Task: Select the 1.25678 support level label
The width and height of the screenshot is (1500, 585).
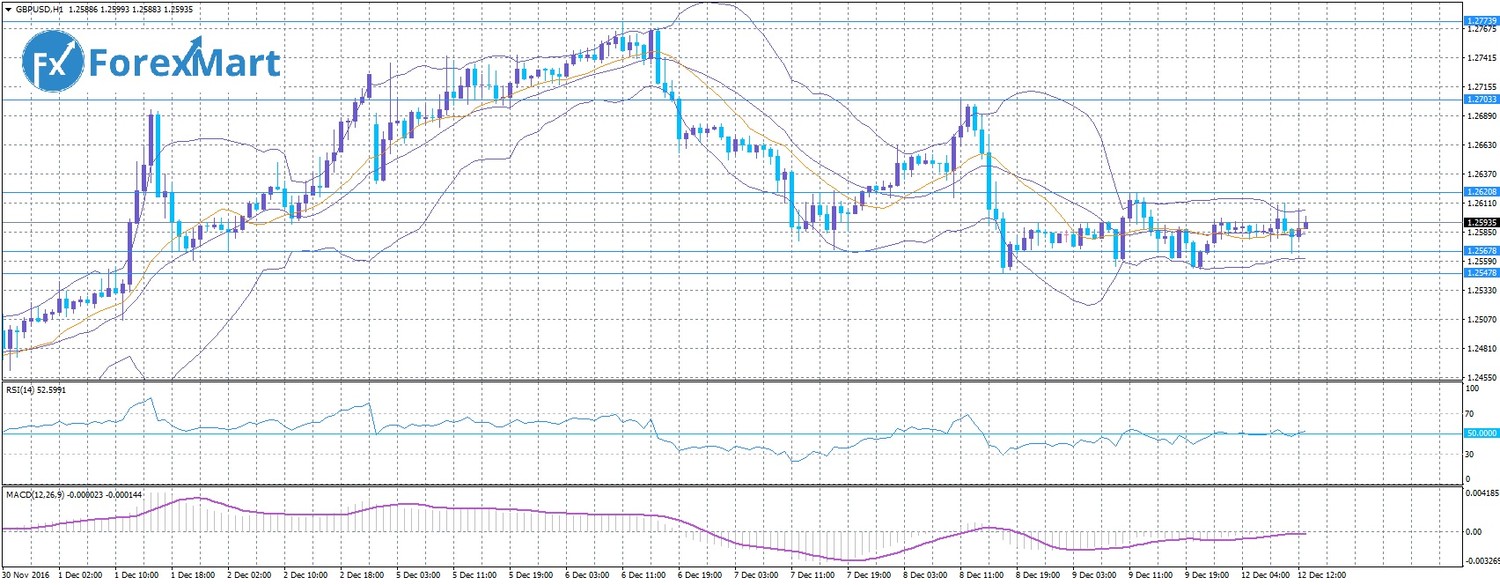Action: coord(1479,250)
